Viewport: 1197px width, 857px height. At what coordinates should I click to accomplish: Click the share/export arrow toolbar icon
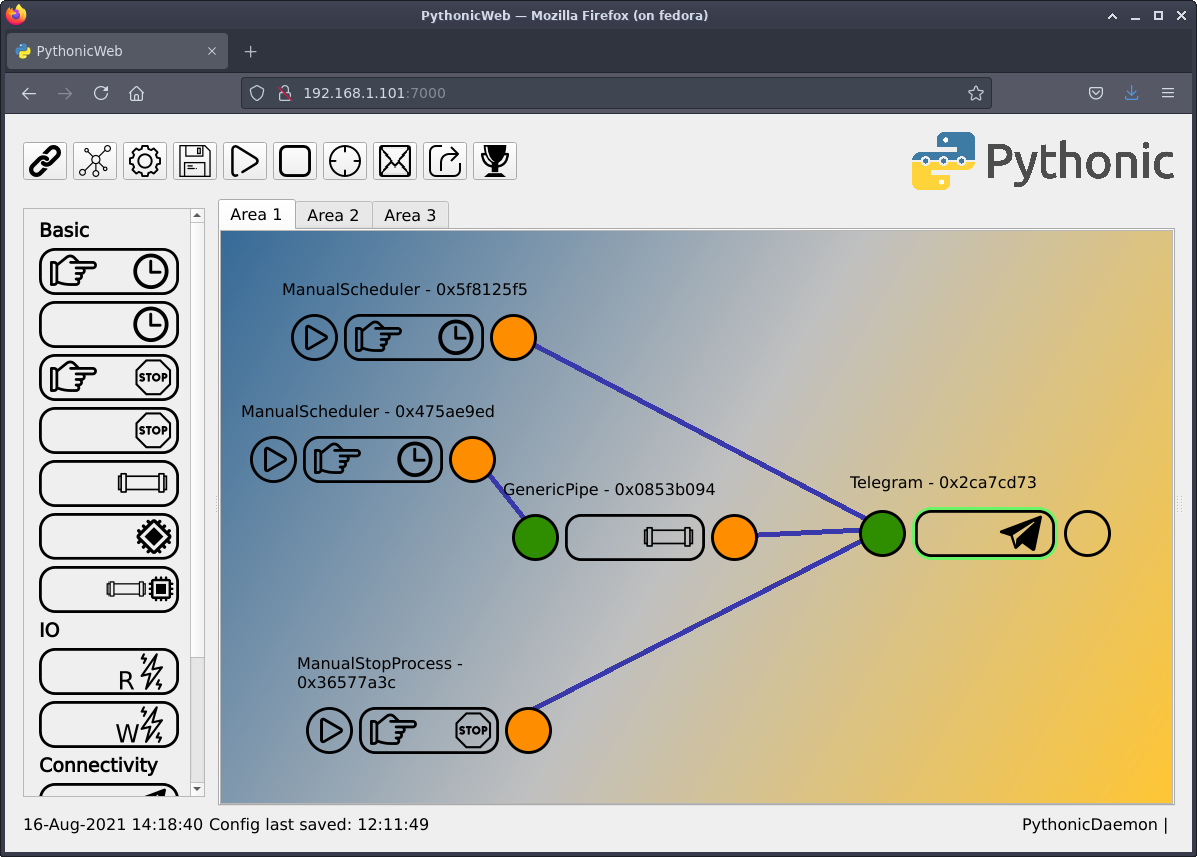pyautogui.click(x=445, y=160)
